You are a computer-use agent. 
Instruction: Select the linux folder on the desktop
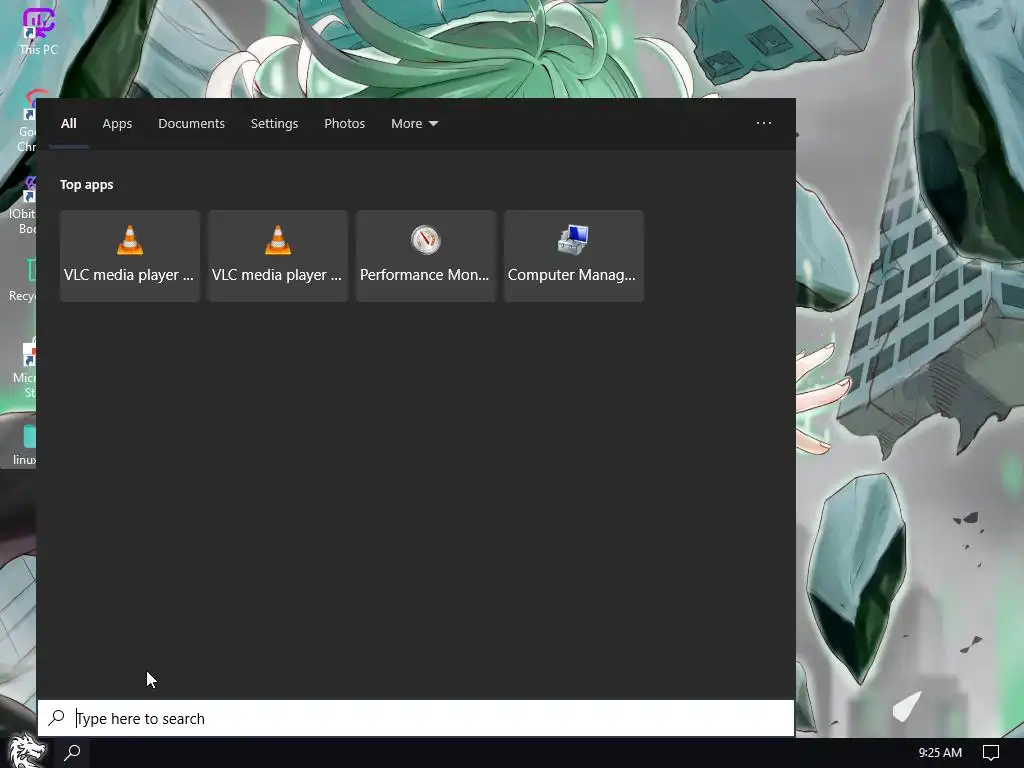(x=25, y=445)
